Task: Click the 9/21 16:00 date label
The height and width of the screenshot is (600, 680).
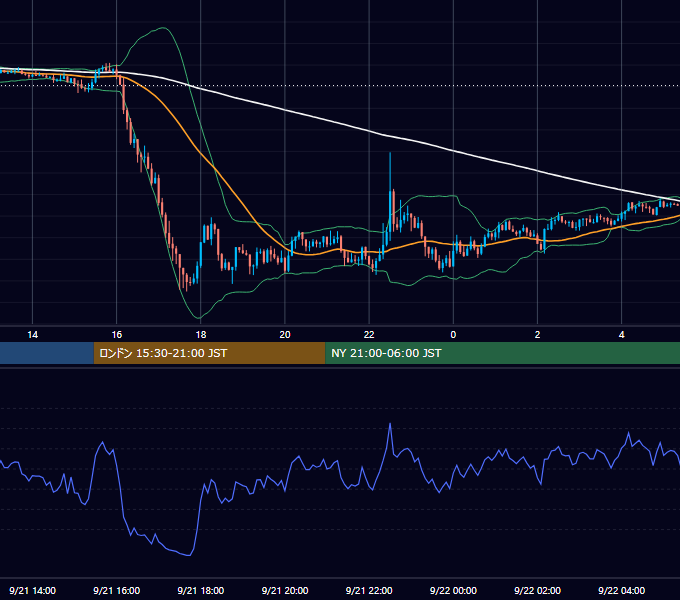Action: 117,590
